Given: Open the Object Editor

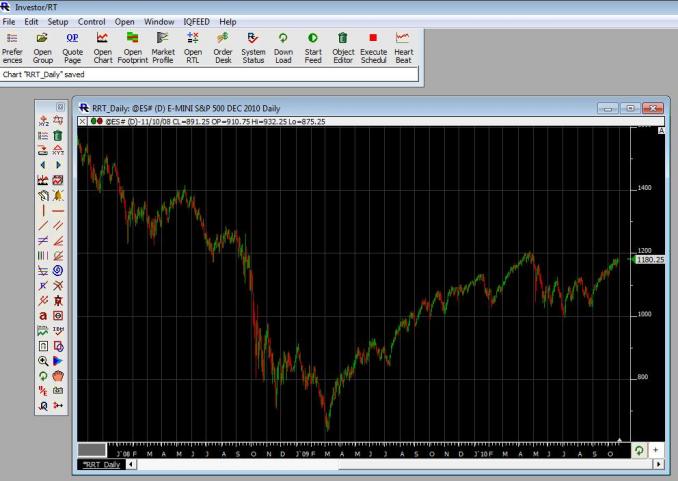Looking at the screenshot, I should pyautogui.click(x=343, y=46).
